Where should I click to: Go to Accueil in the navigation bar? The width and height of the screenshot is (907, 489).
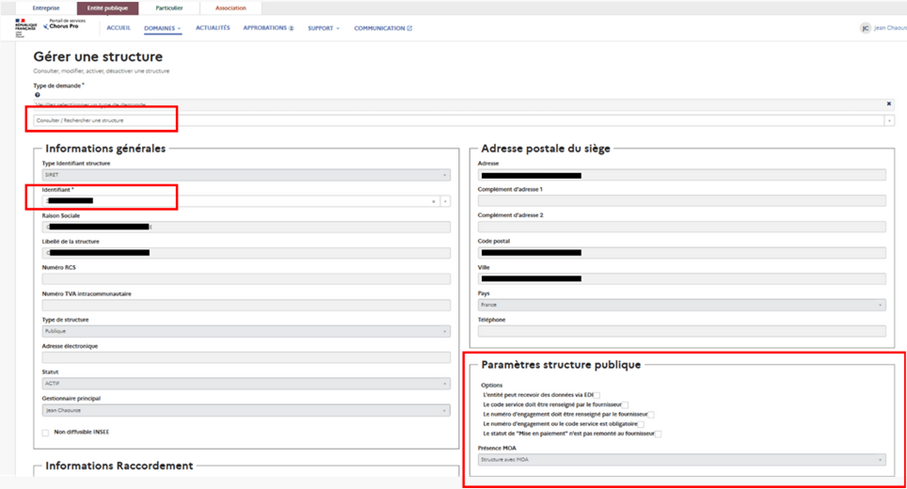pyautogui.click(x=119, y=28)
